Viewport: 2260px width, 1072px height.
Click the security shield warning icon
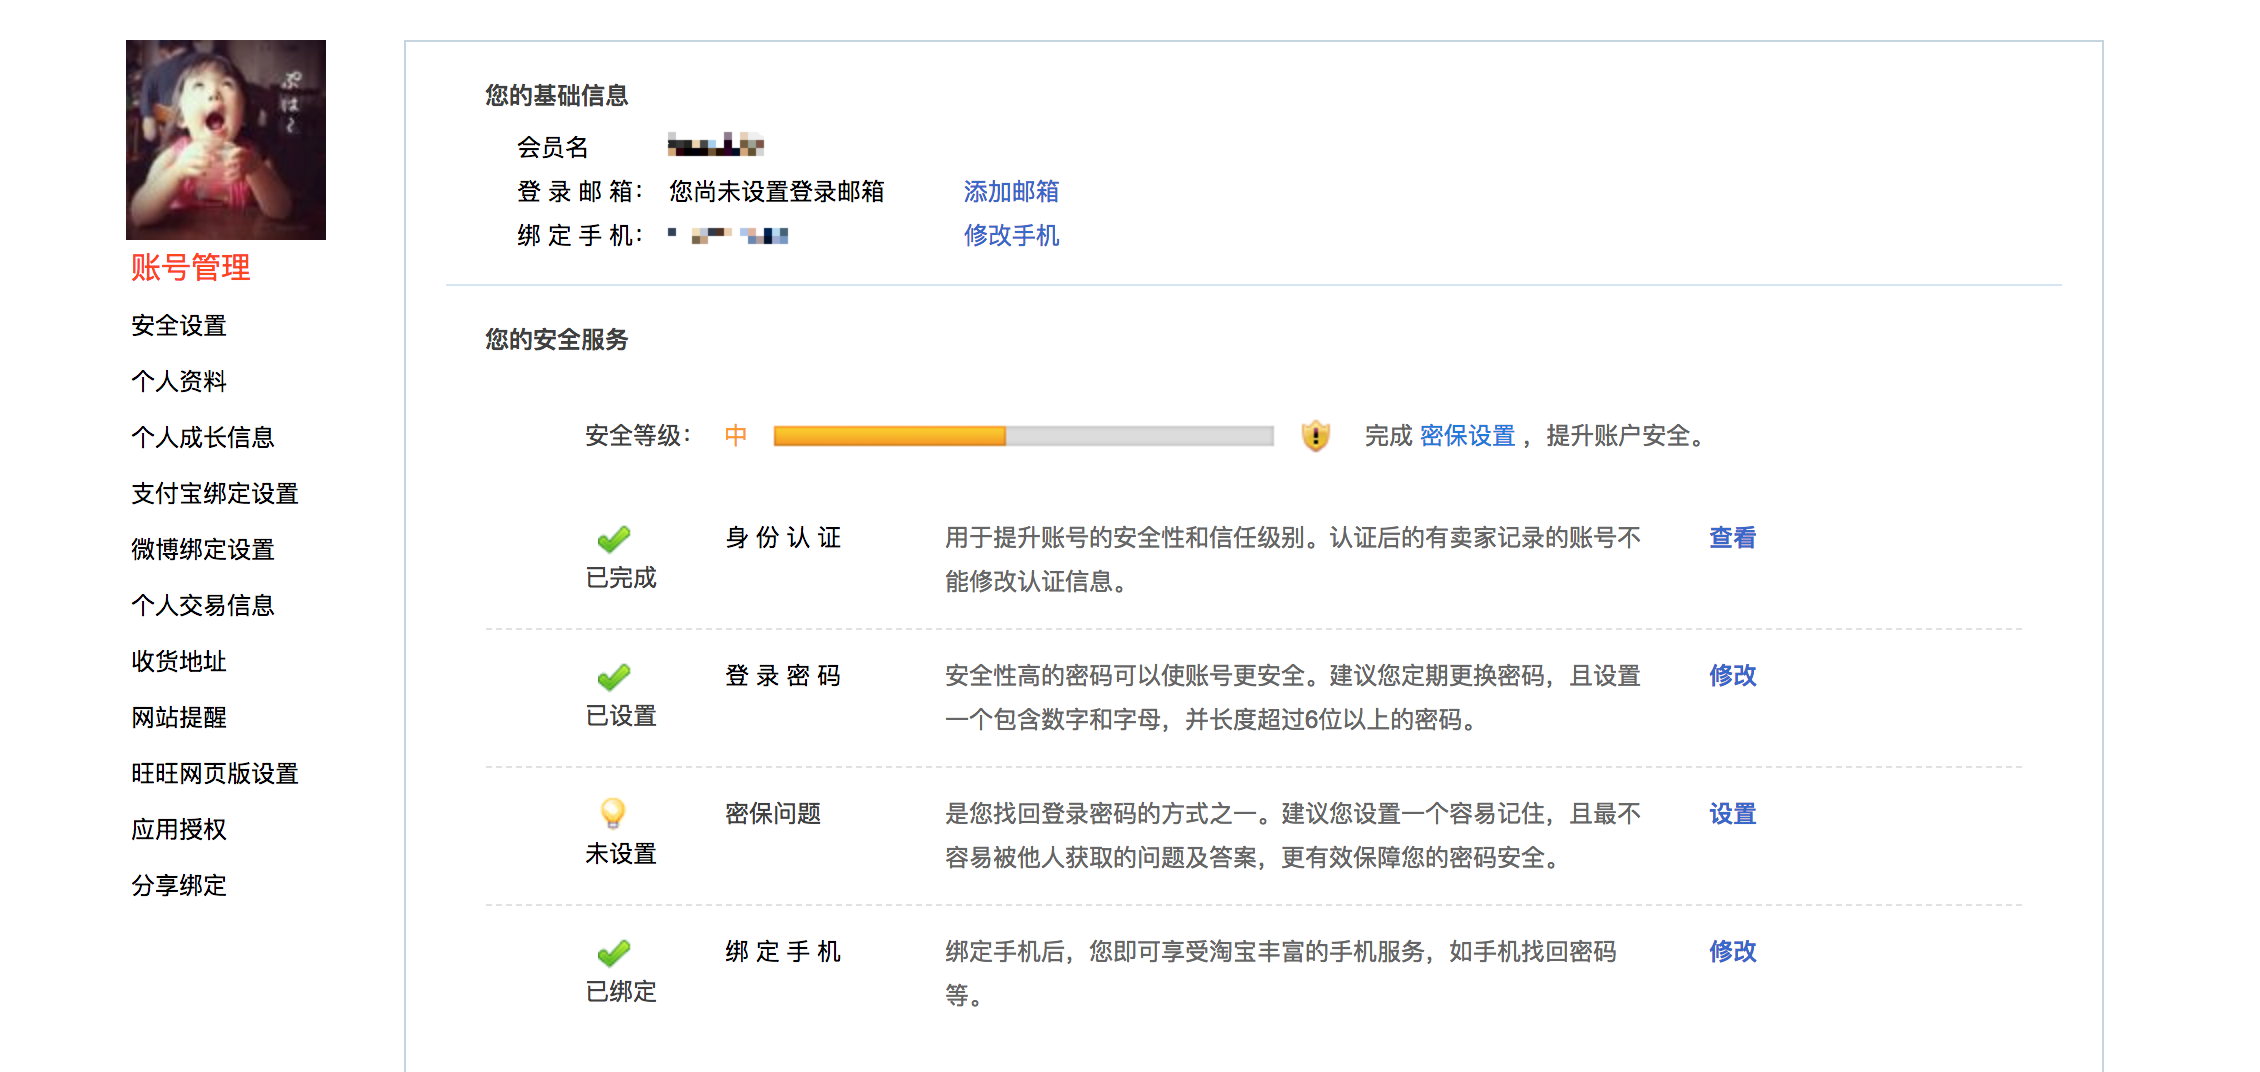(1315, 436)
